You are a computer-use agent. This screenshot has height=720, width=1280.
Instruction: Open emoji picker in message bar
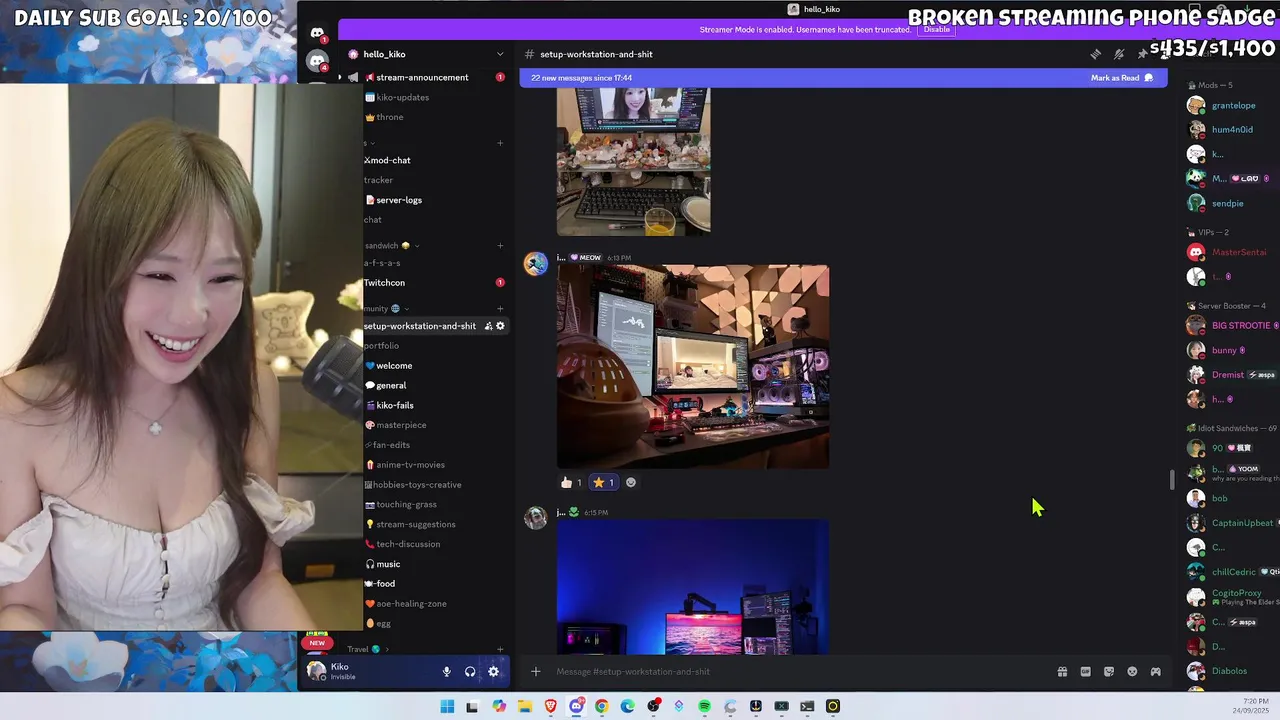(1132, 672)
